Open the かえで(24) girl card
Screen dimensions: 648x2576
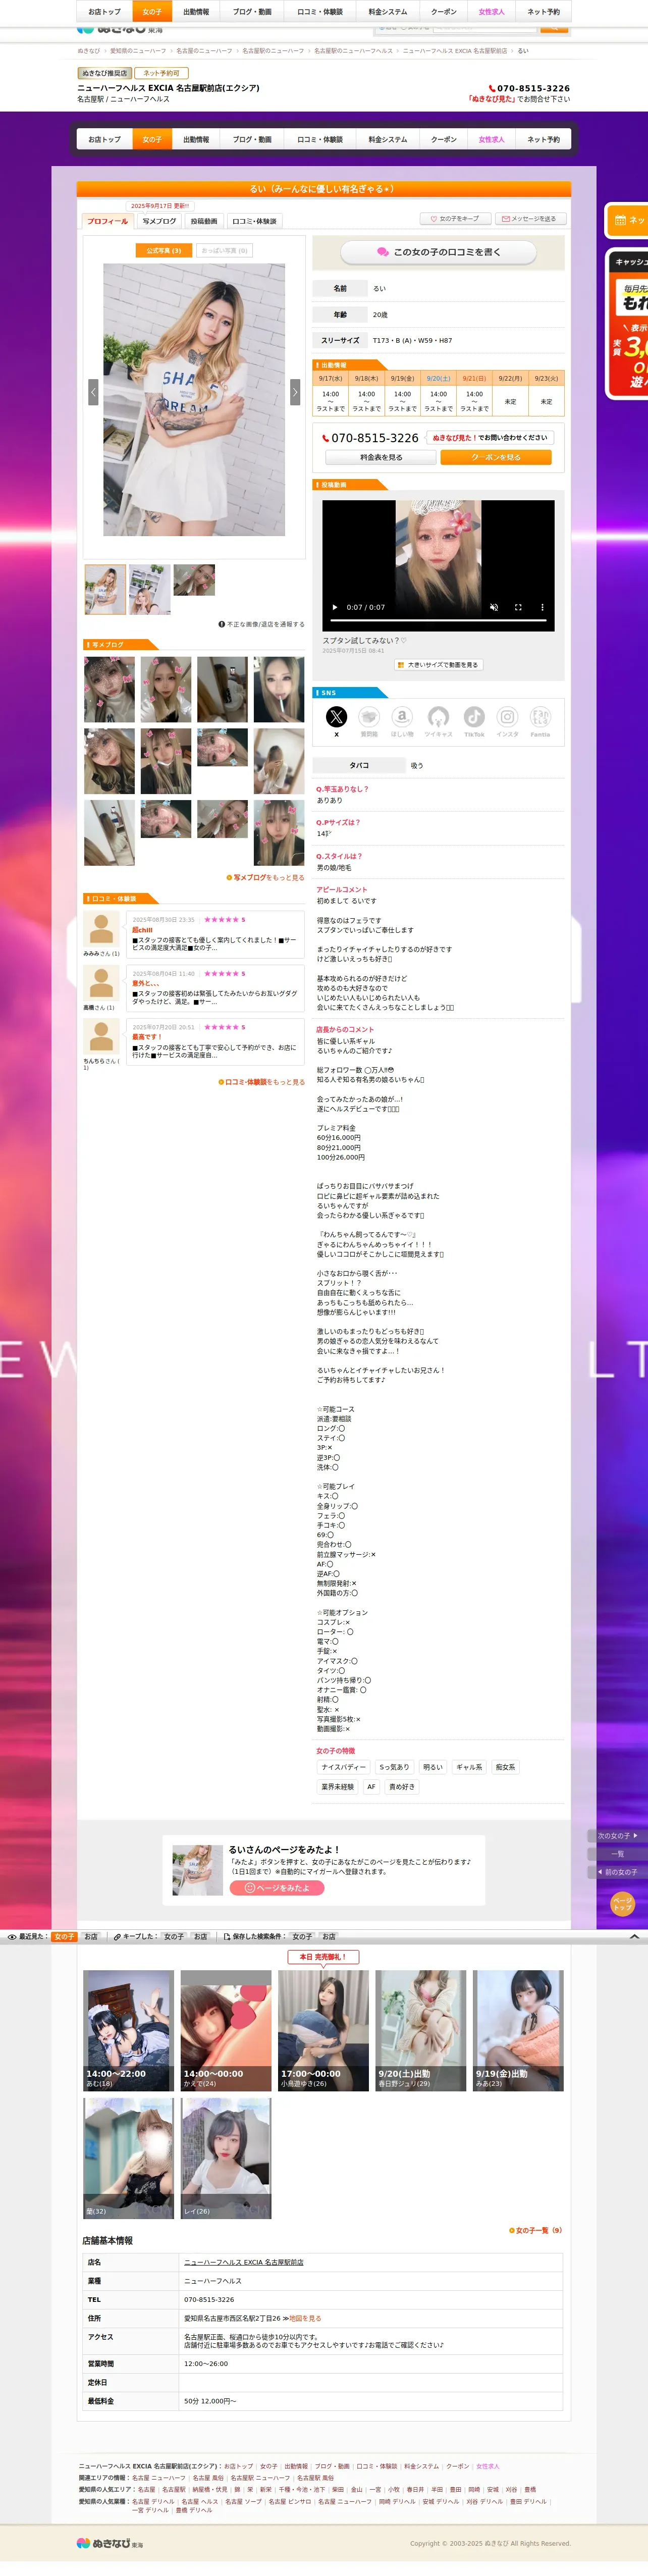click(226, 2031)
